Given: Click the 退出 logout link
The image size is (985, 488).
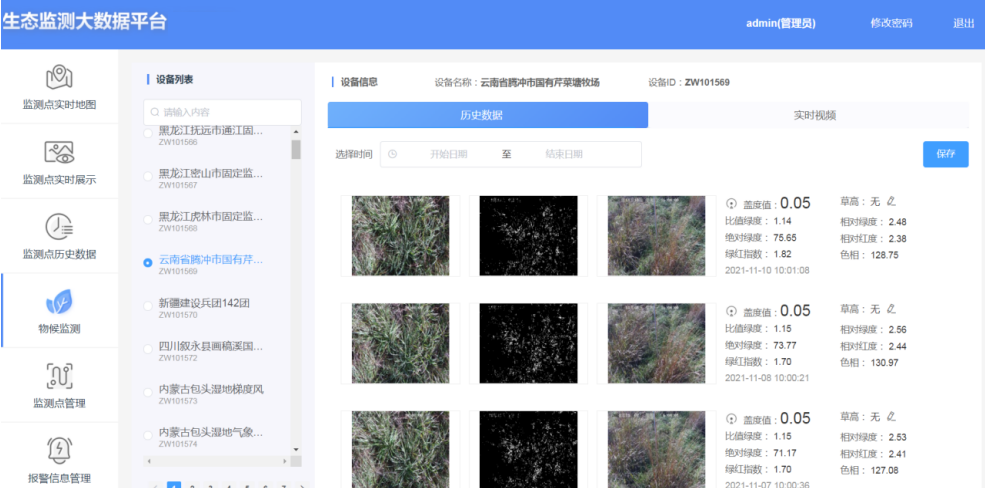Looking at the screenshot, I should click(963, 23).
